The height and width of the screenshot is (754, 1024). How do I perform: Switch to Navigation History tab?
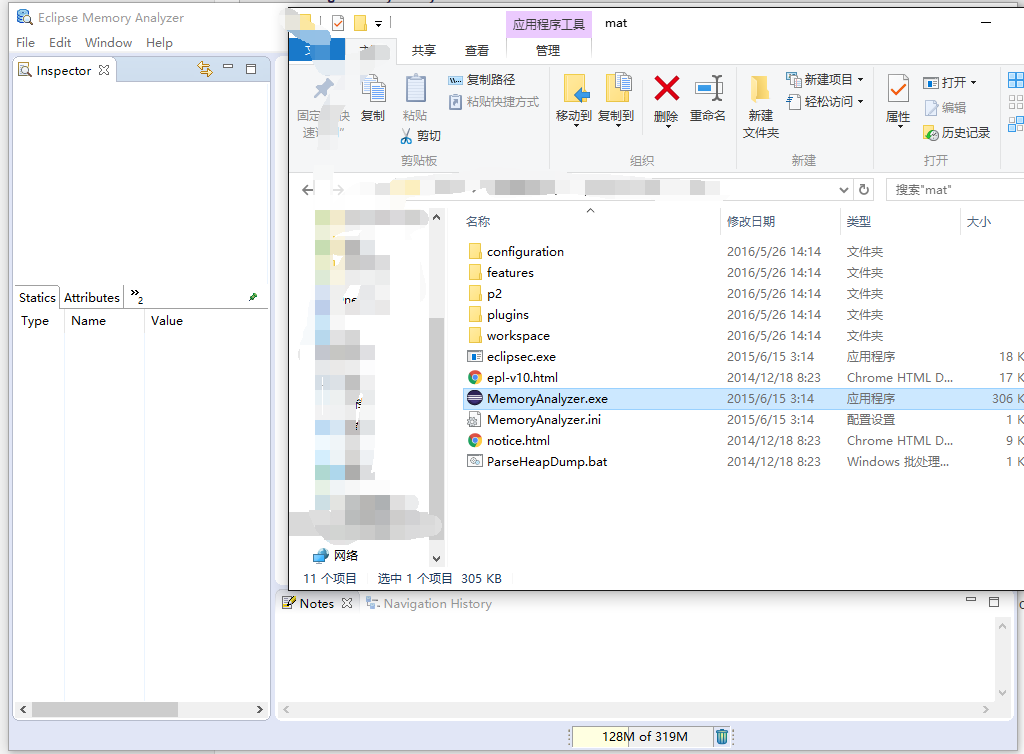click(x=429, y=604)
